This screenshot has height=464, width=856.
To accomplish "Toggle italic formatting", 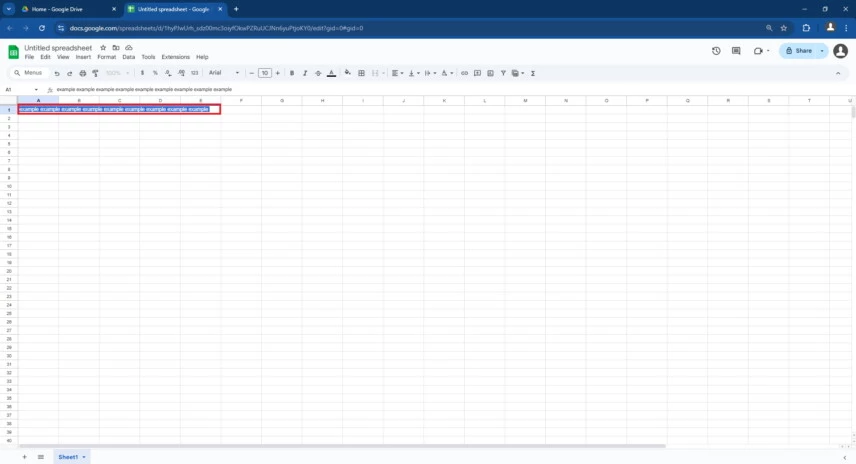I will point(305,73).
